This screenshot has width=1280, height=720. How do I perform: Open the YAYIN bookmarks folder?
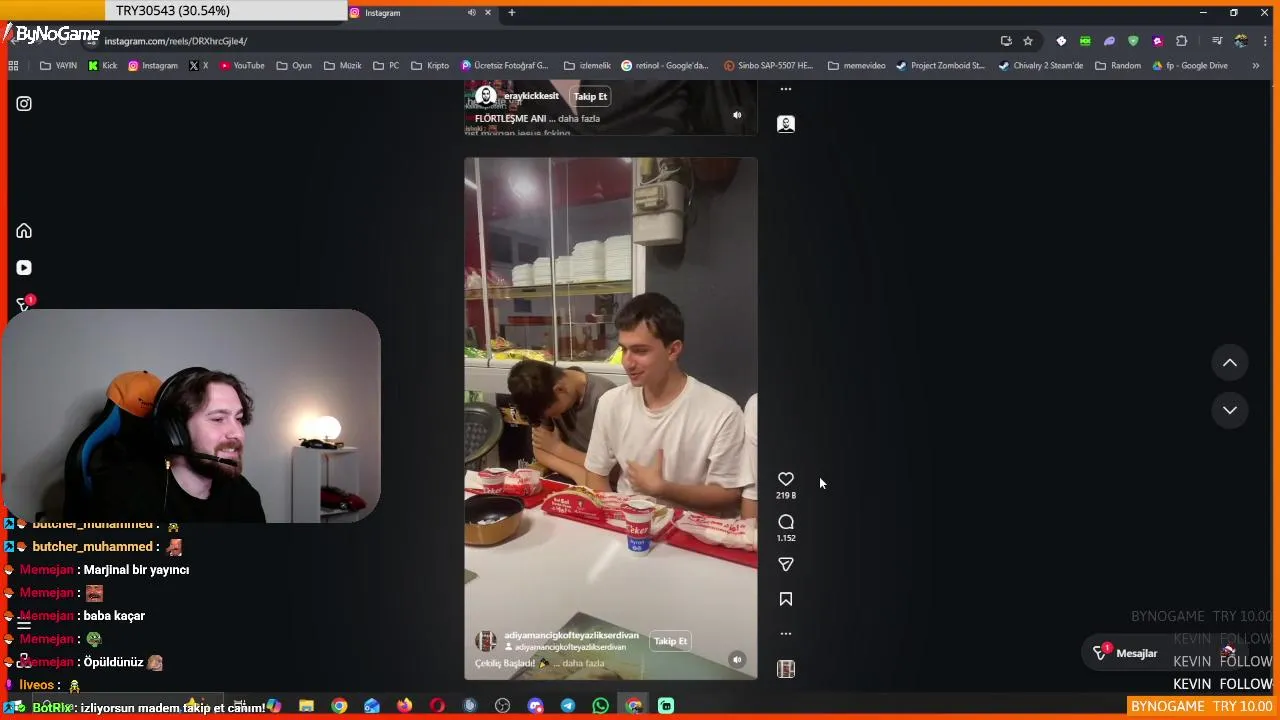pyautogui.click(x=58, y=66)
